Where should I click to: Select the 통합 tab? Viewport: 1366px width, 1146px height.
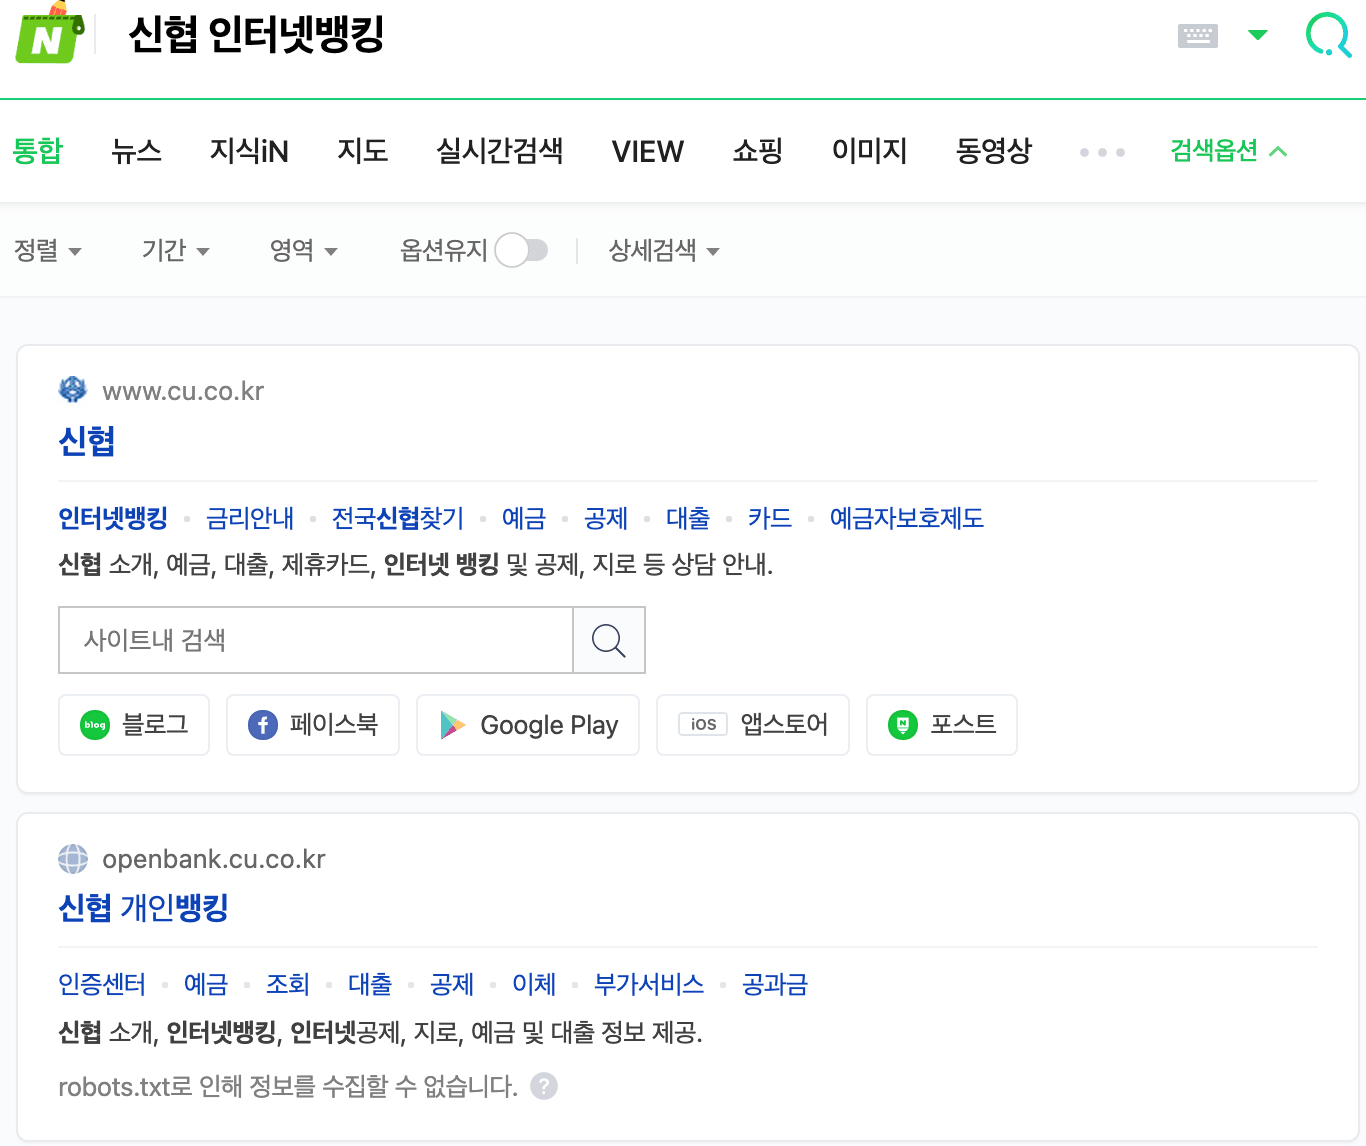[x=38, y=151]
